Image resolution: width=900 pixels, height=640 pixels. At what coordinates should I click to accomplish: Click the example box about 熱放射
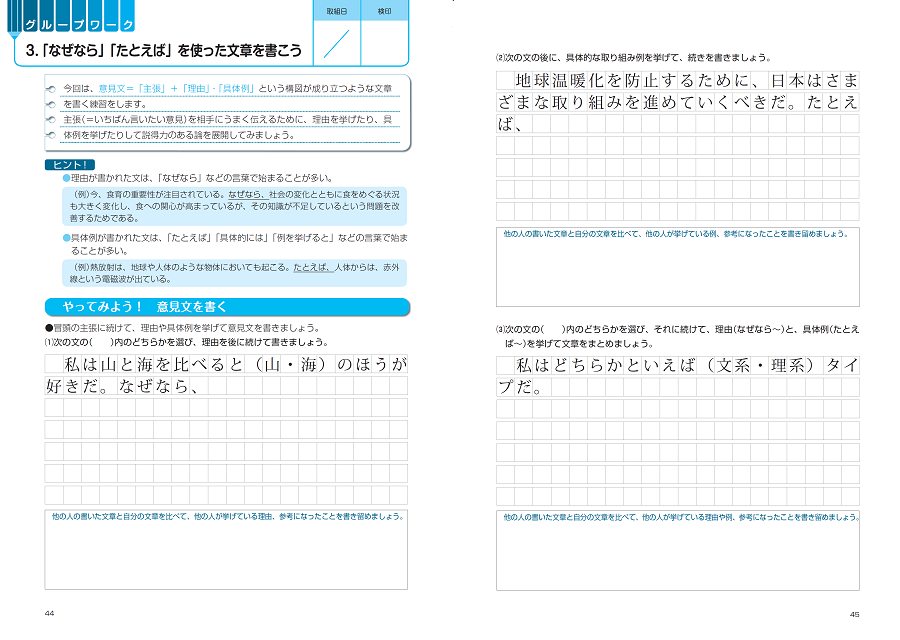click(234, 273)
